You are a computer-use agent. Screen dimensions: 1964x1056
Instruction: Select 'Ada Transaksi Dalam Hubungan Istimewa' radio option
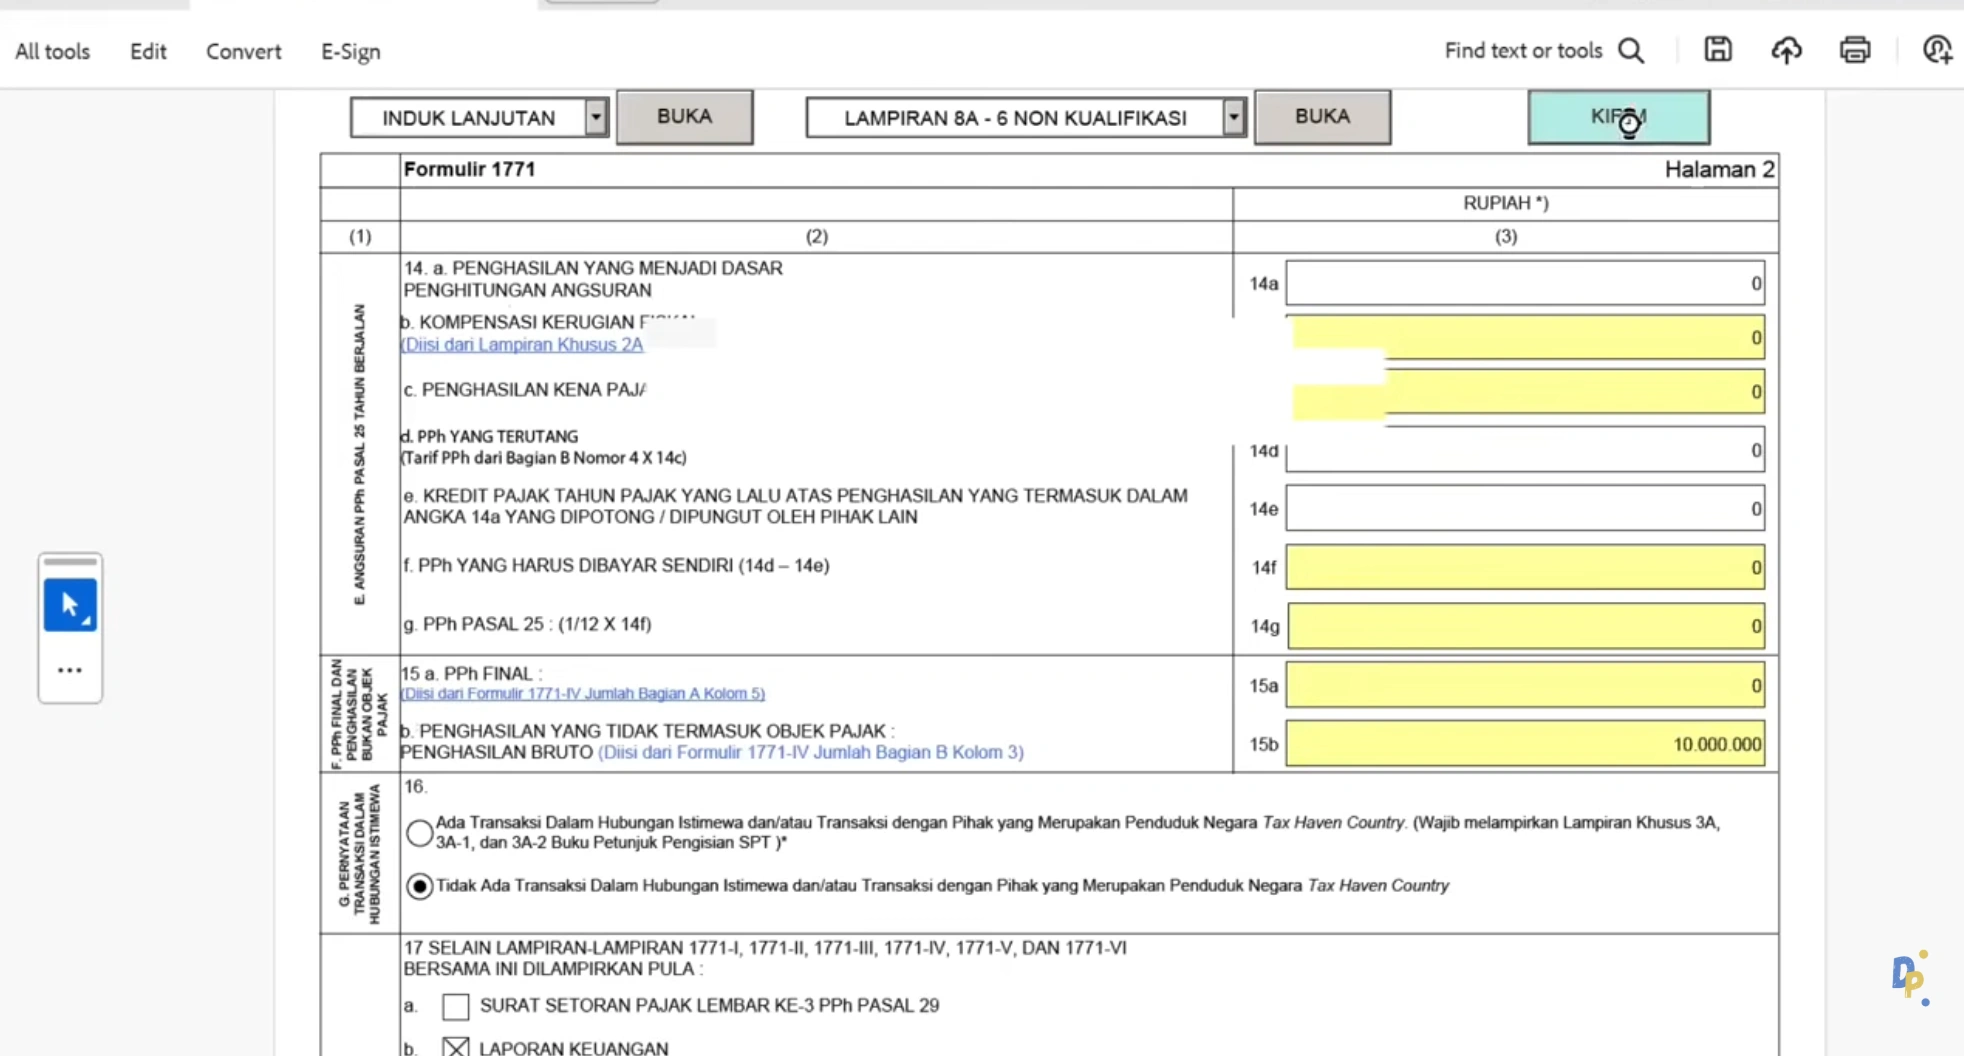click(420, 832)
